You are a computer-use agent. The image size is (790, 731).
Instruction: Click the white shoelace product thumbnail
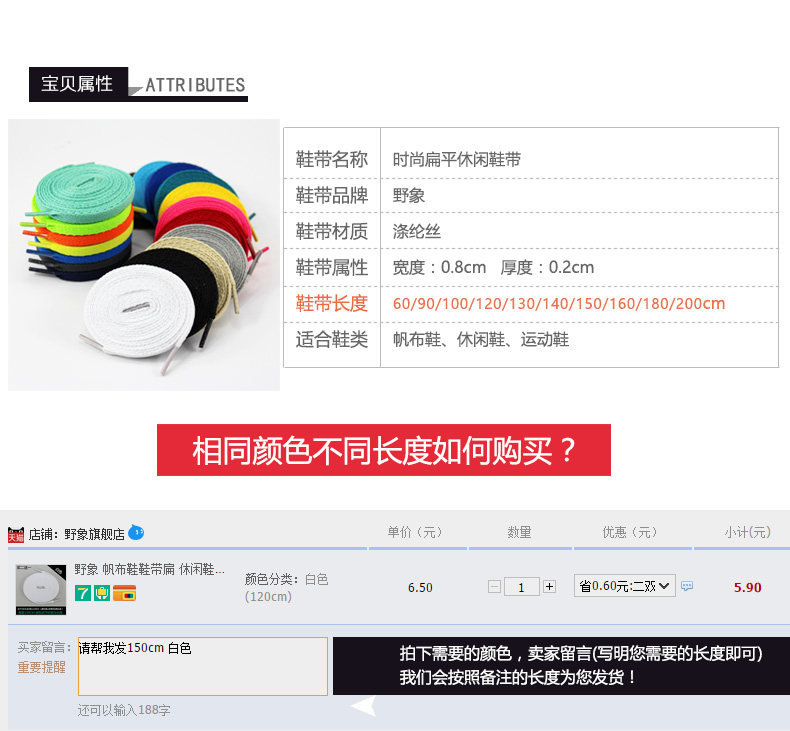41,589
